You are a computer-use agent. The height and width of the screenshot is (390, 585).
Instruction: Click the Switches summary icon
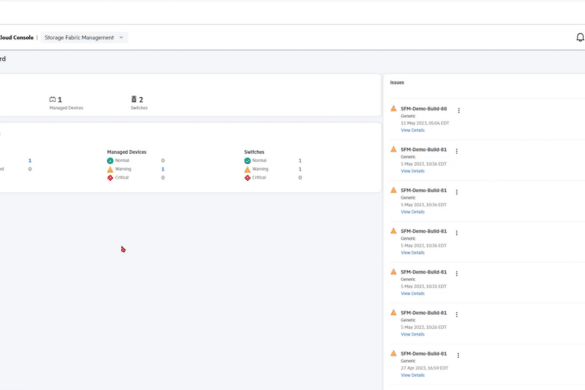[x=134, y=99]
